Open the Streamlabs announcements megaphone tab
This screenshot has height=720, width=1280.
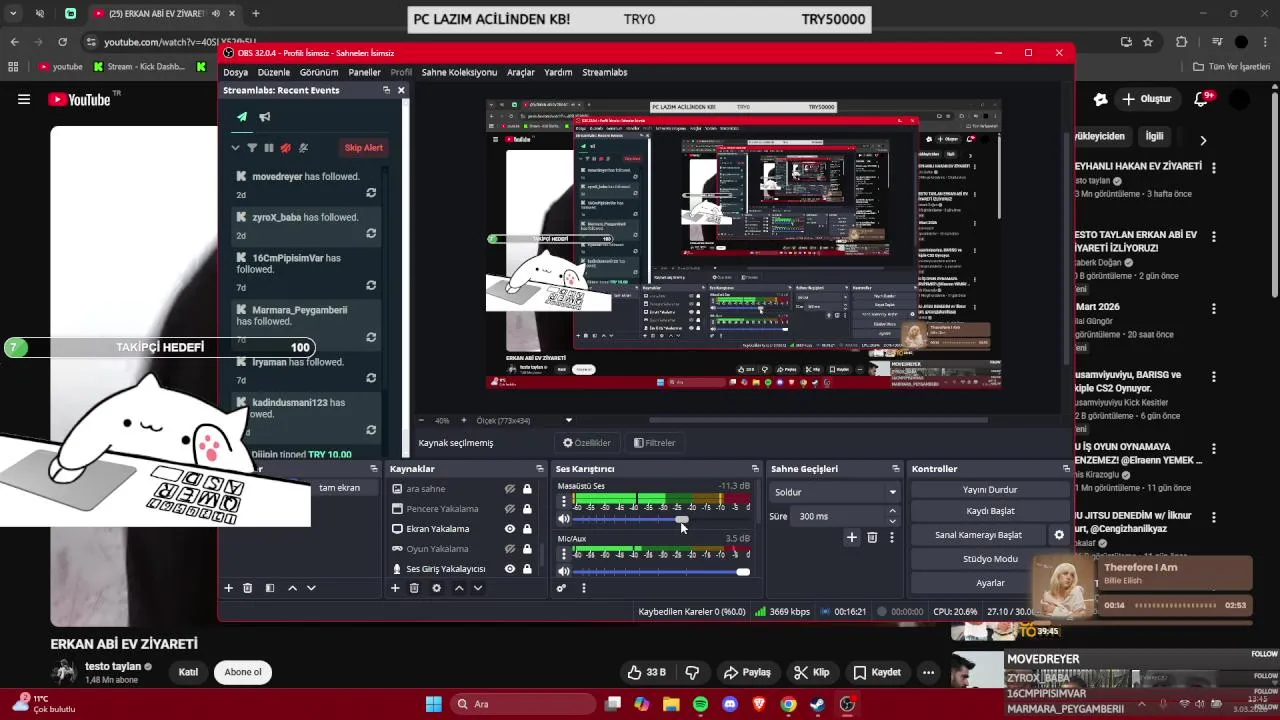265,117
